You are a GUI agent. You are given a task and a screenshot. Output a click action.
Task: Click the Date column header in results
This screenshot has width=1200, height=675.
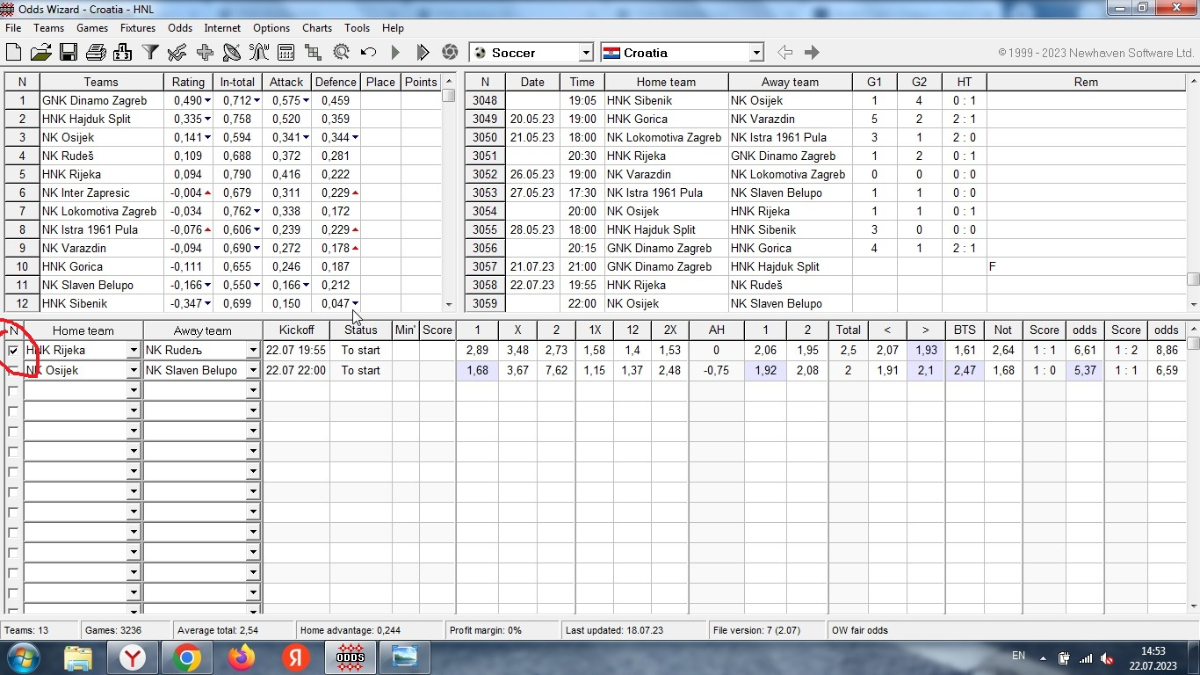click(x=532, y=82)
